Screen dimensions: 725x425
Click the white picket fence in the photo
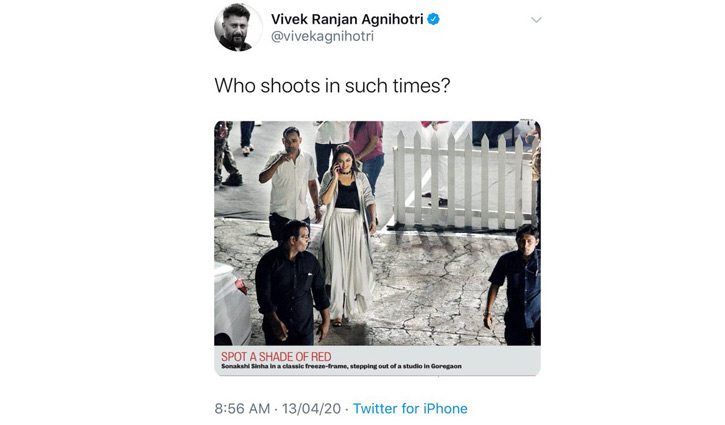[460, 180]
